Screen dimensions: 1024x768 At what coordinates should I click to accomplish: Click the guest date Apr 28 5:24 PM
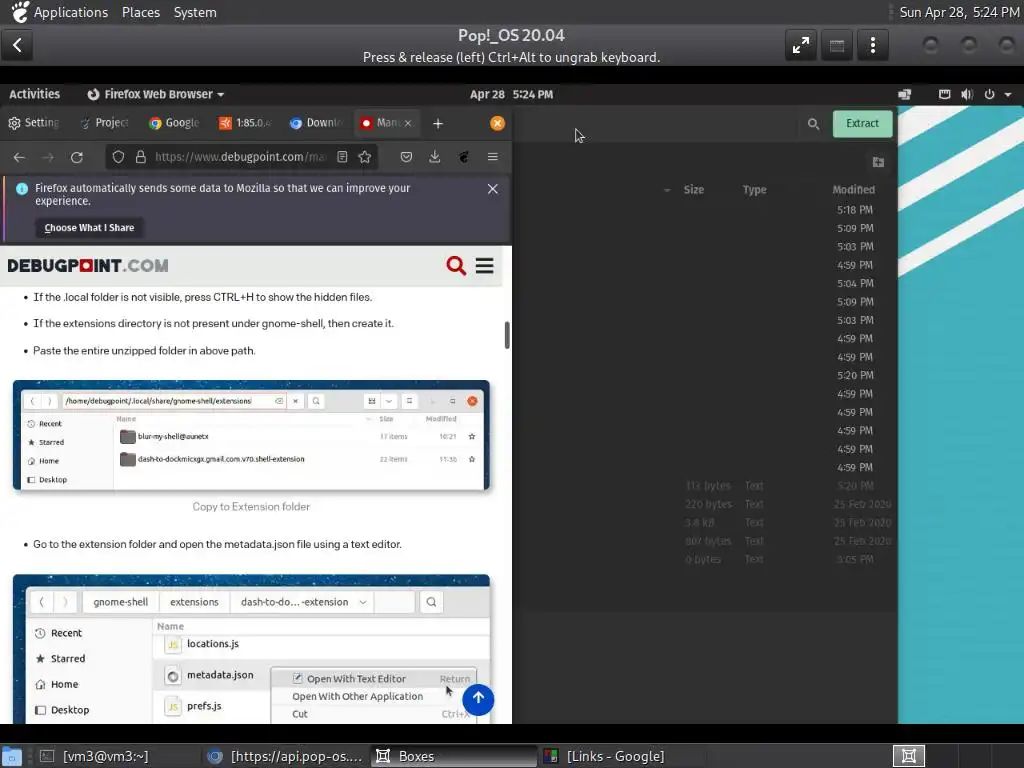[x=511, y=94]
